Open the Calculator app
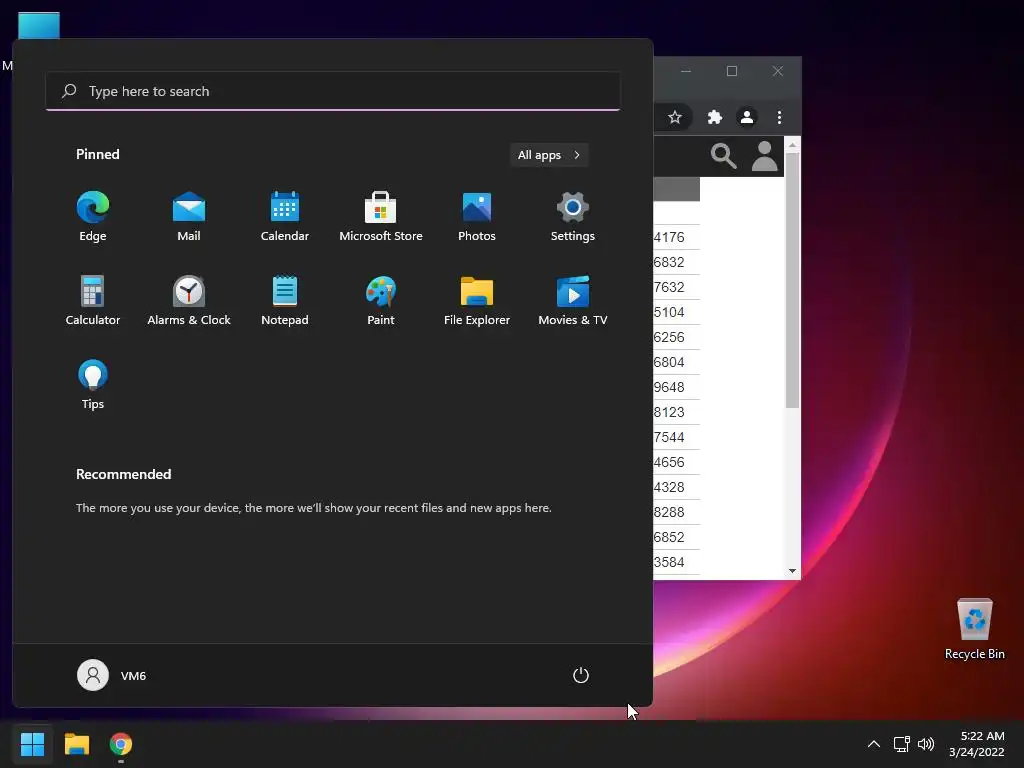Screen dimensions: 1024x768 (x=93, y=301)
